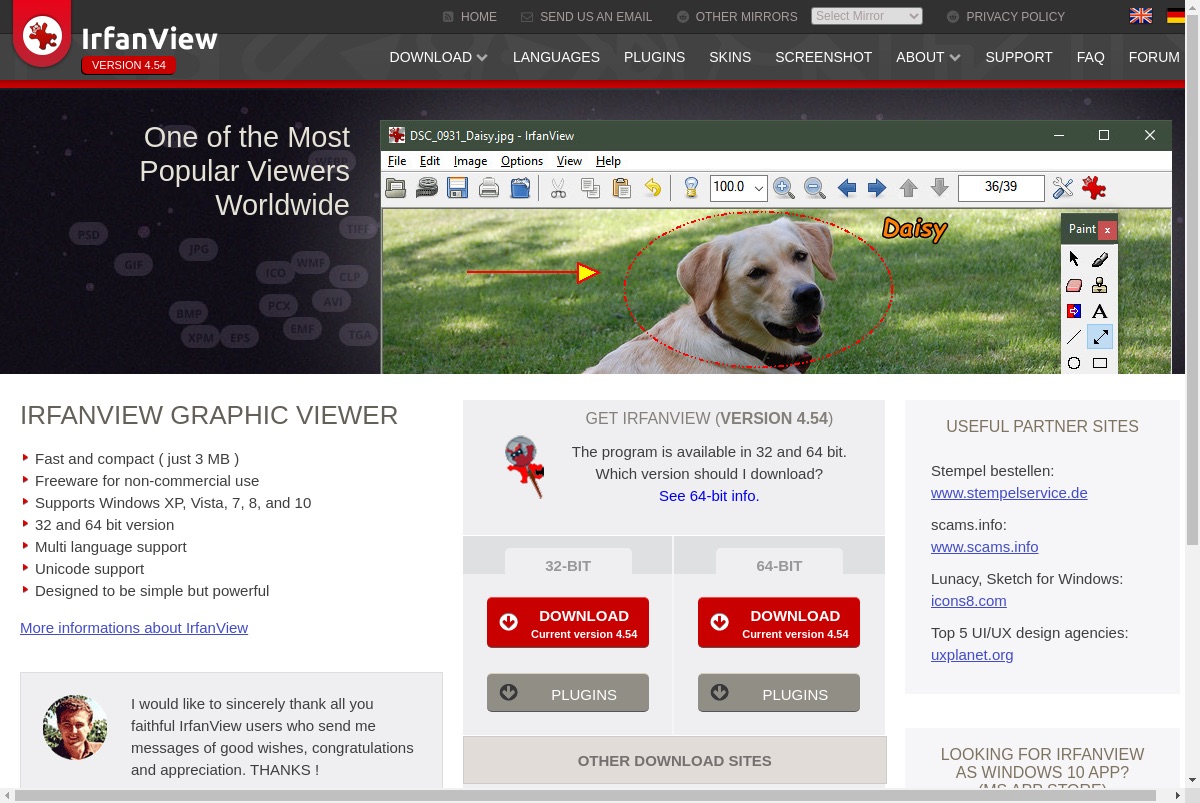Open File menu in IrfanView window
The width and height of the screenshot is (1200, 803).
tap(397, 161)
